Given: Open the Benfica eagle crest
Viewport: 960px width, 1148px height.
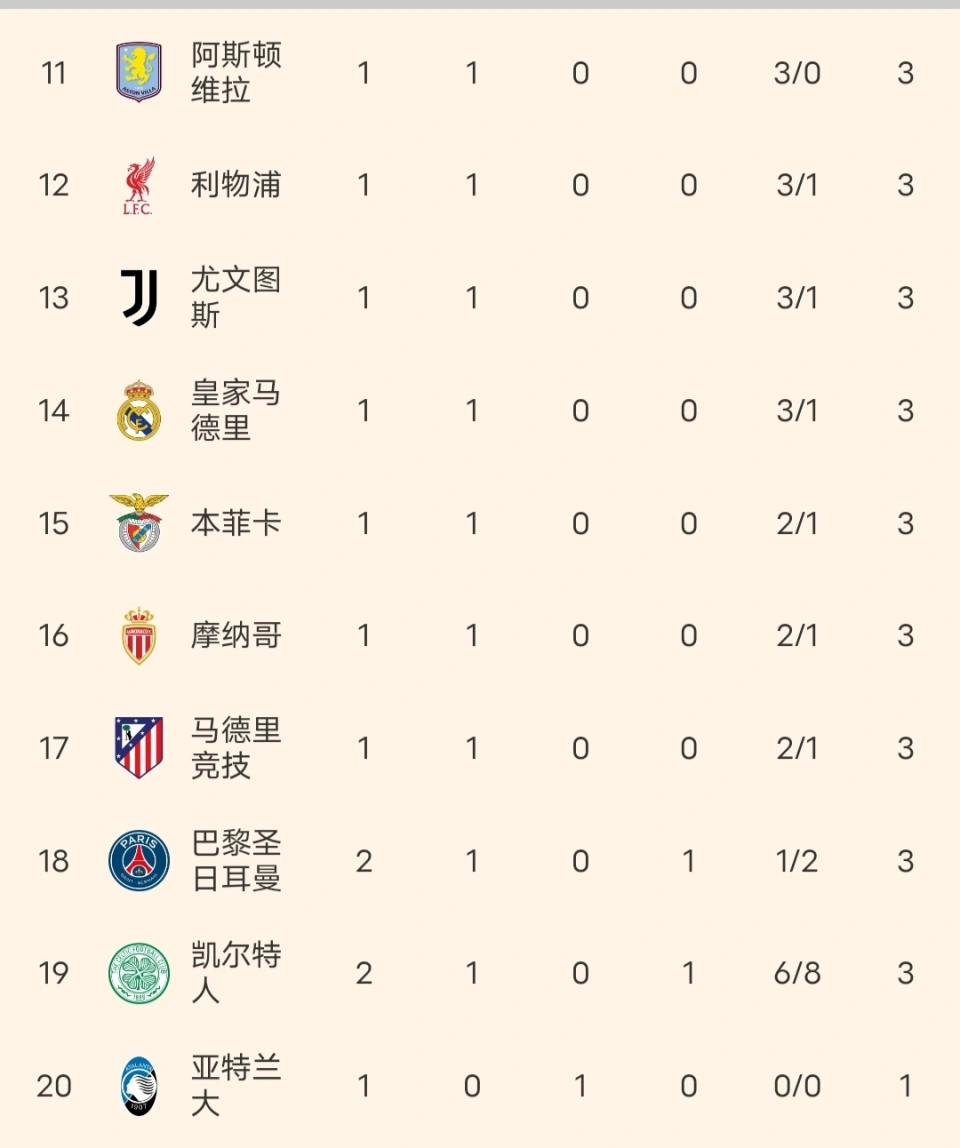Looking at the screenshot, I should pyautogui.click(x=139, y=523).
